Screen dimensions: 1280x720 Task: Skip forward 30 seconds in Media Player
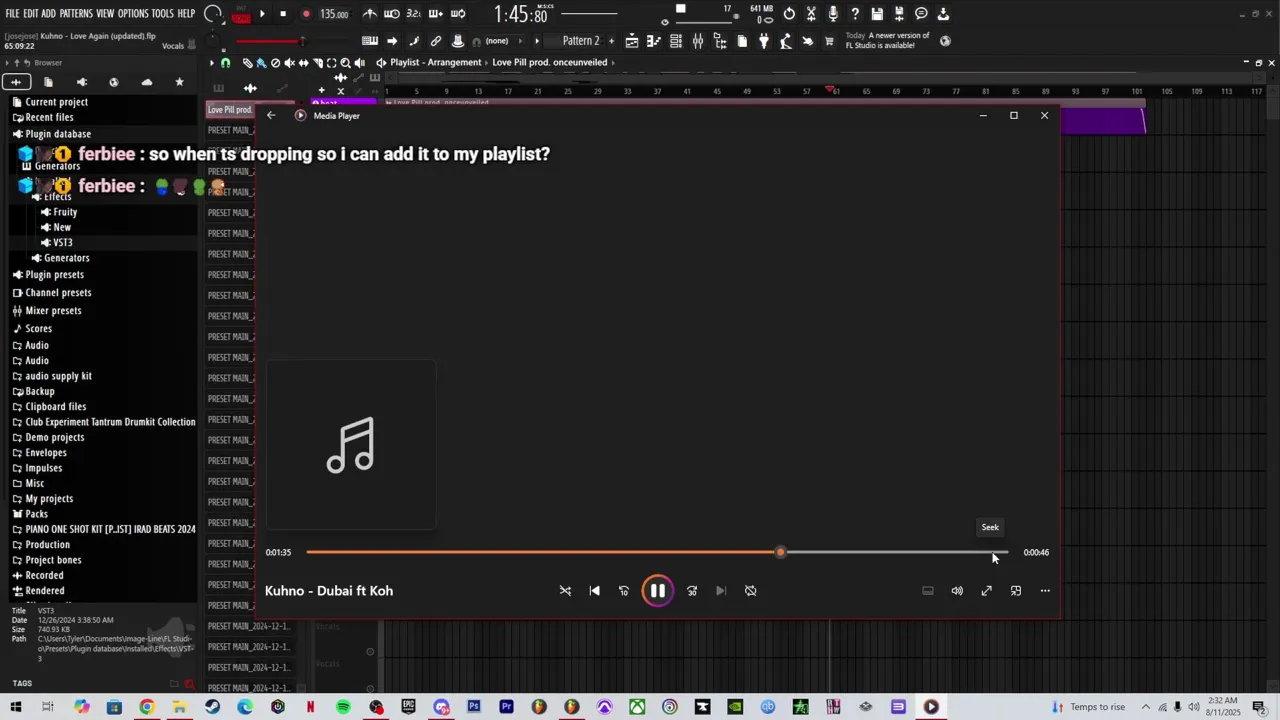(692, 591)
